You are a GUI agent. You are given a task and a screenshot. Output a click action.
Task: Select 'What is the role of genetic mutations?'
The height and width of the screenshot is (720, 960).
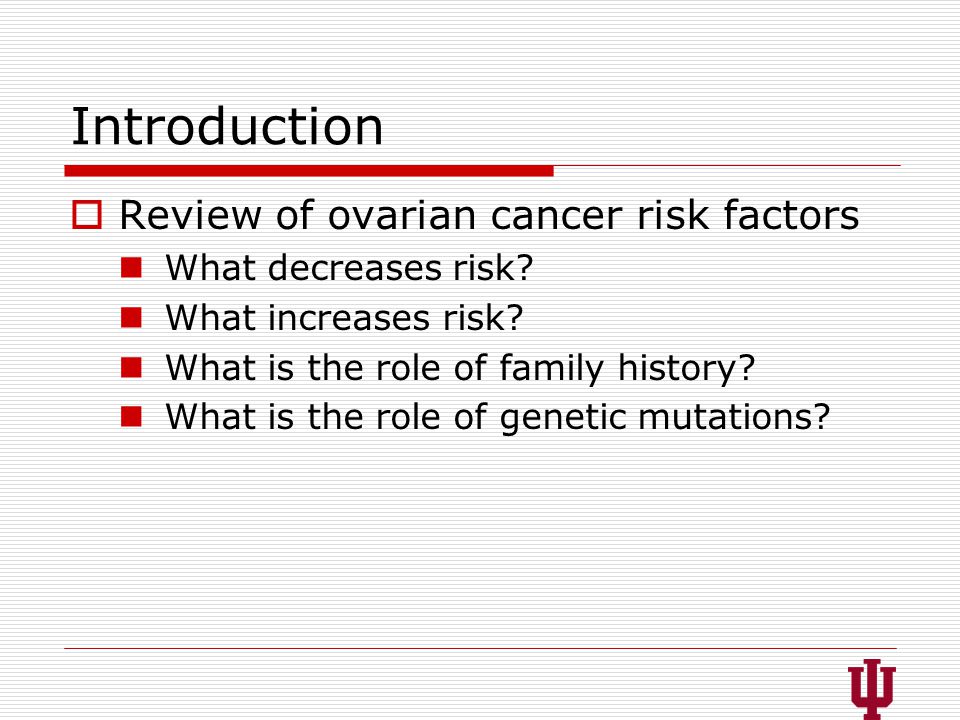[x=498, y=418]
